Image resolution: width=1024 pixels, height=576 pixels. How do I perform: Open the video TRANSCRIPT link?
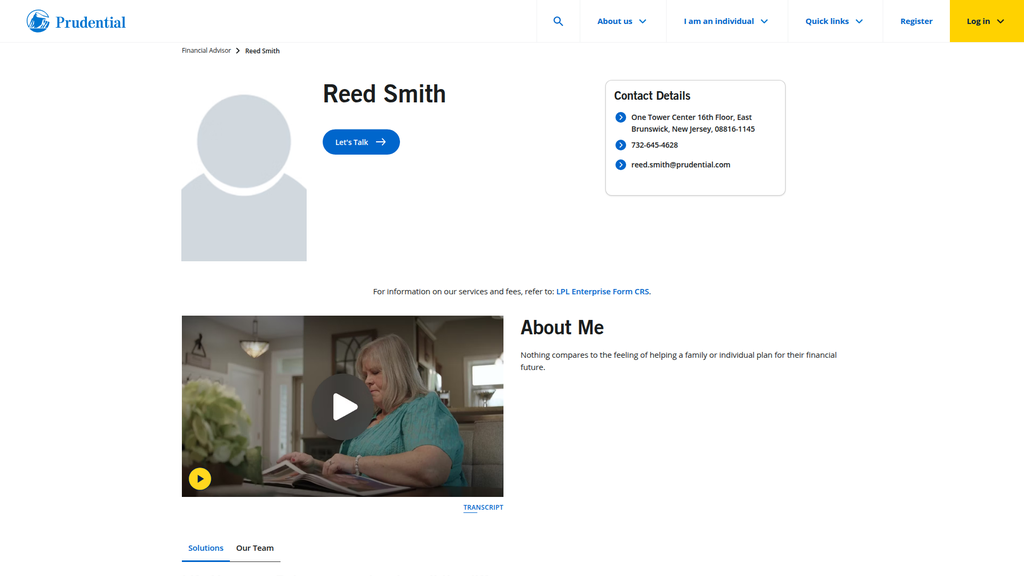pos(483,507)
